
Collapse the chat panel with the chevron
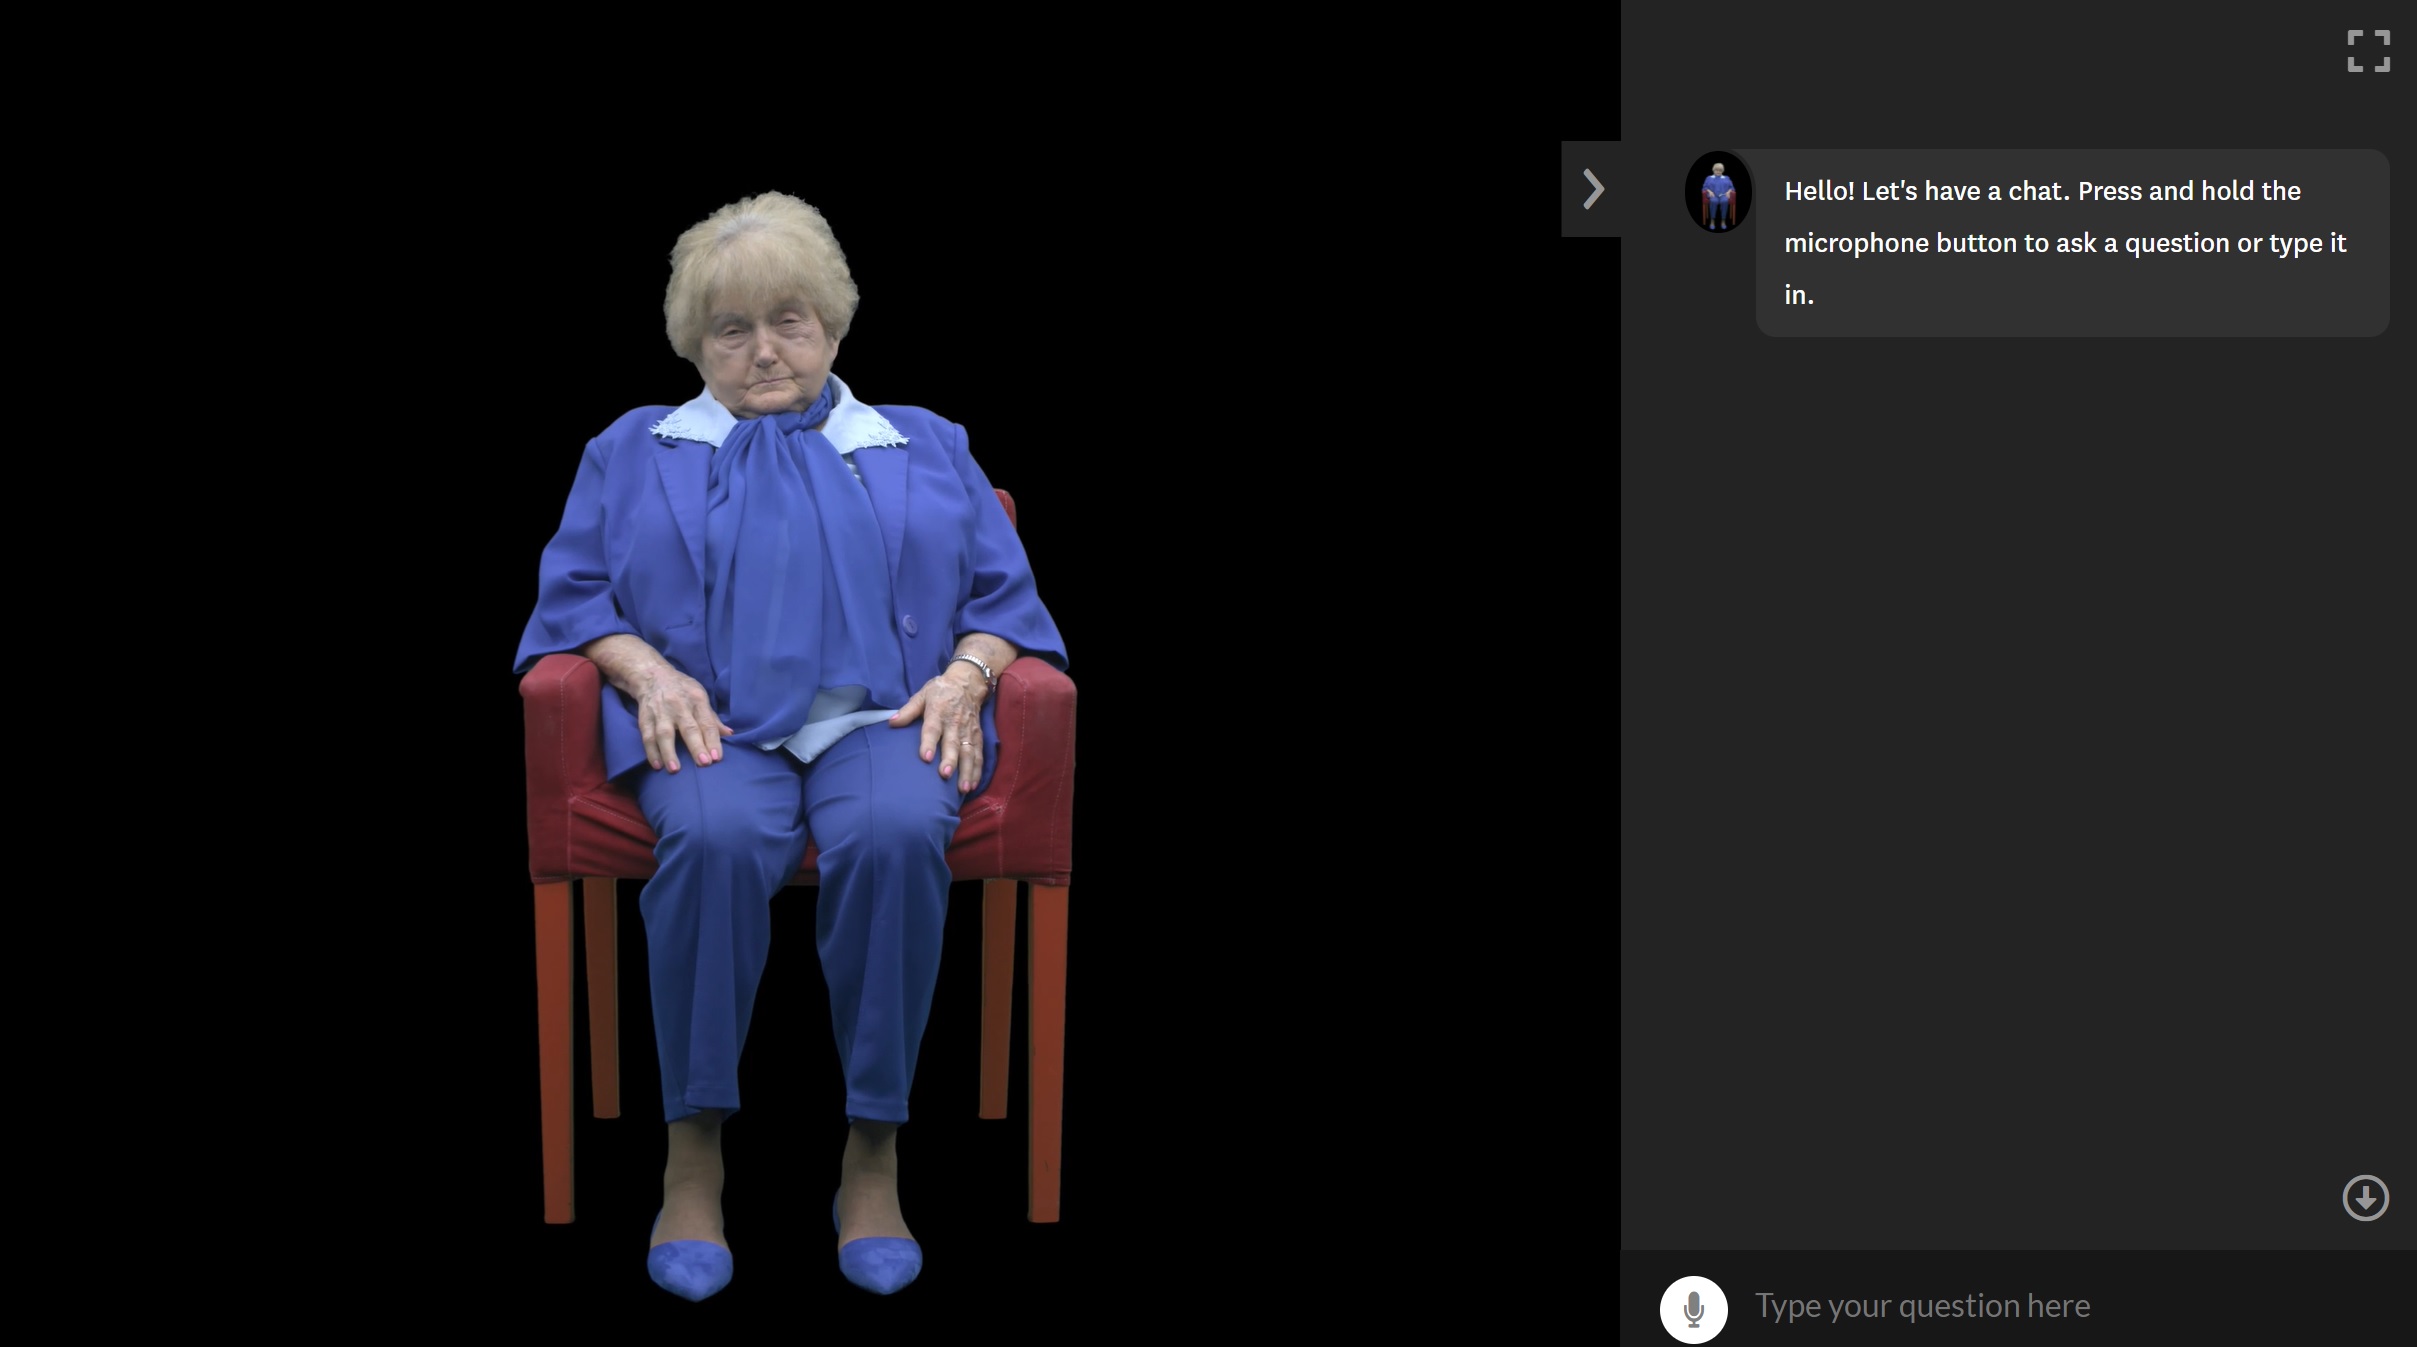pyautogui.click(x=1592, y=189)
